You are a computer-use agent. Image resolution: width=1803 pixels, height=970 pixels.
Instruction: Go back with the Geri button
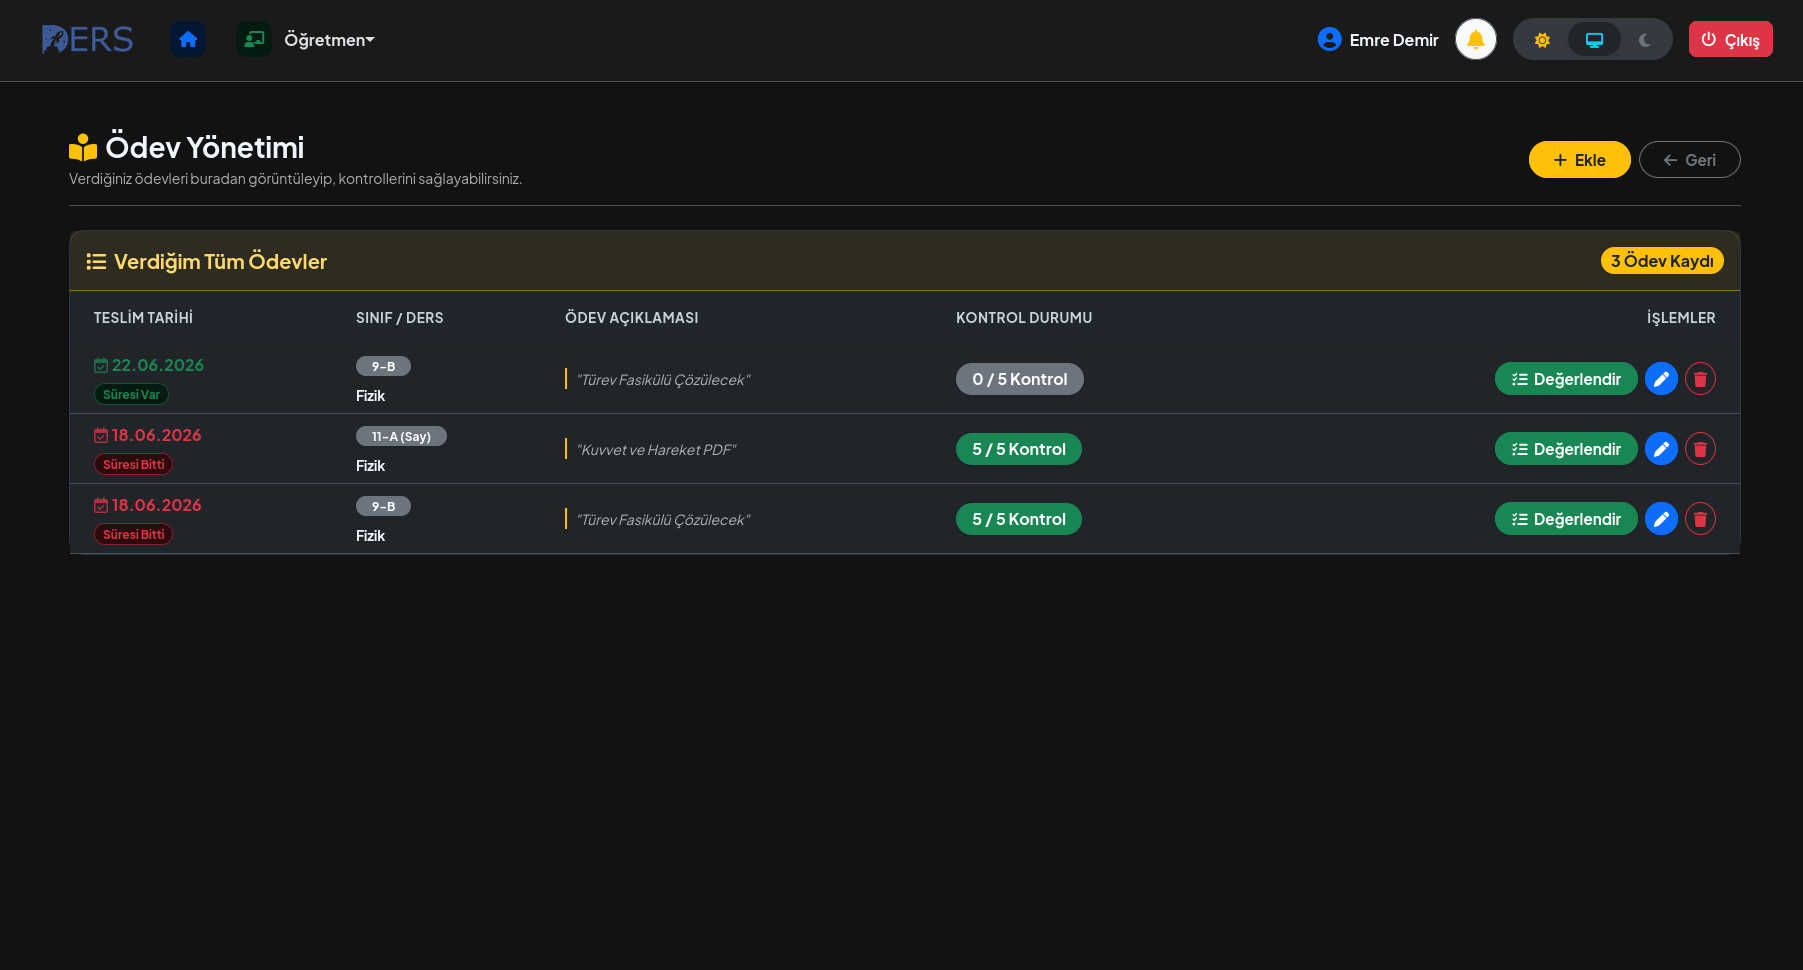1689,160
